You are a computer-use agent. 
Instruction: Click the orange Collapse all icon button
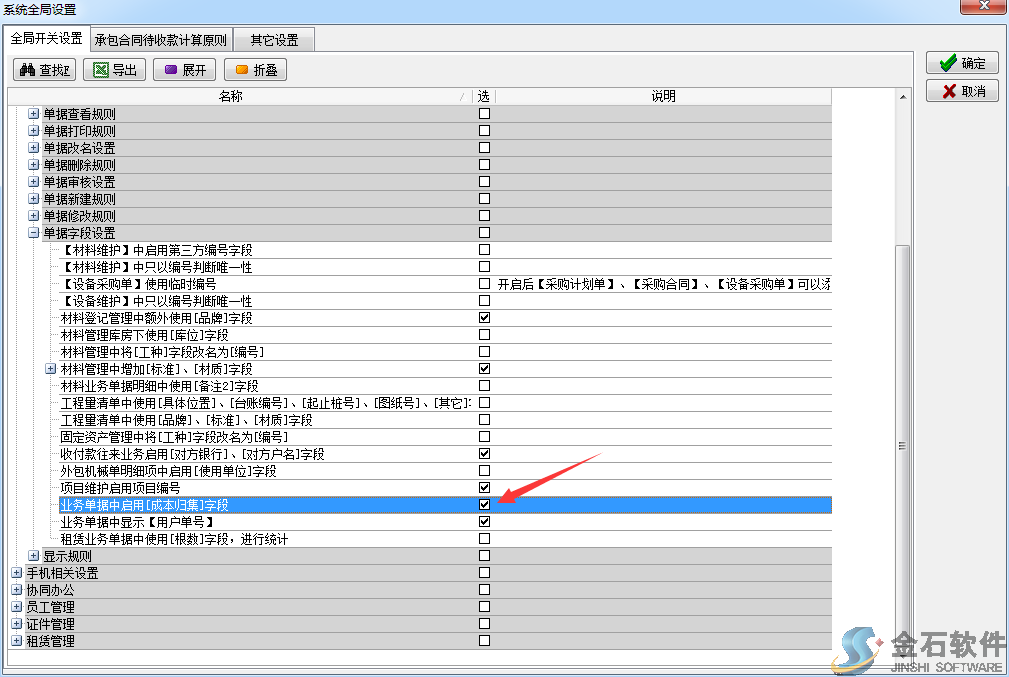[256, 70]
